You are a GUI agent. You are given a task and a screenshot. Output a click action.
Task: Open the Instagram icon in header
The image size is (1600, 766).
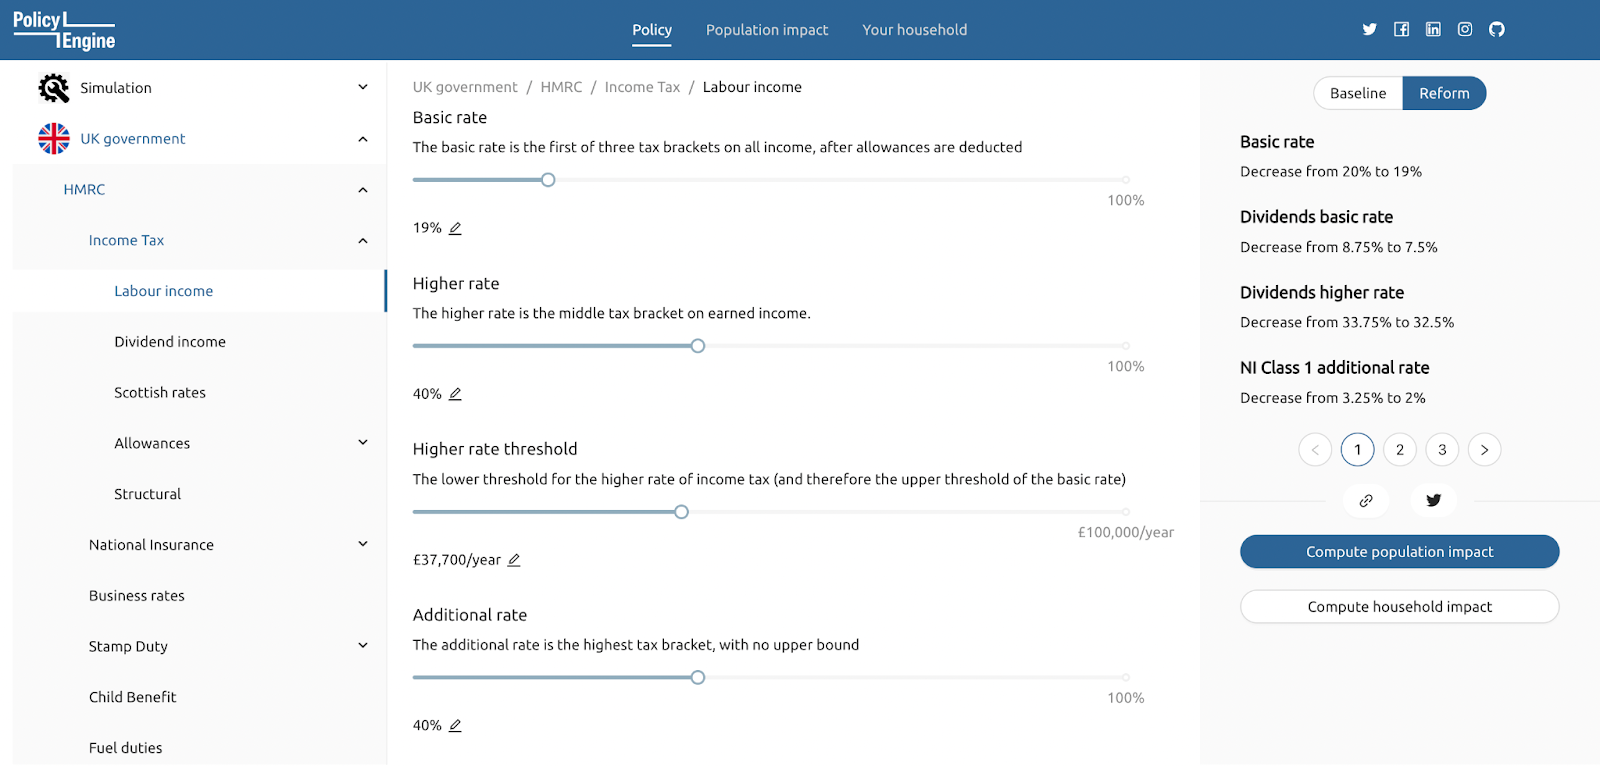tap(1465, 29)
